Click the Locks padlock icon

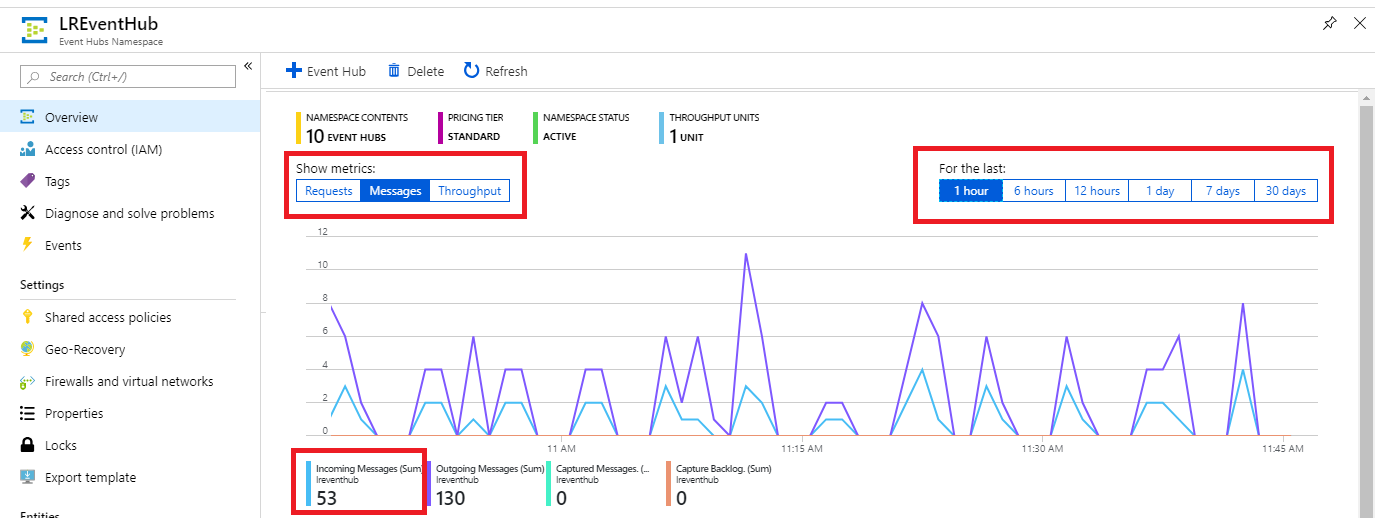[27, 446]
